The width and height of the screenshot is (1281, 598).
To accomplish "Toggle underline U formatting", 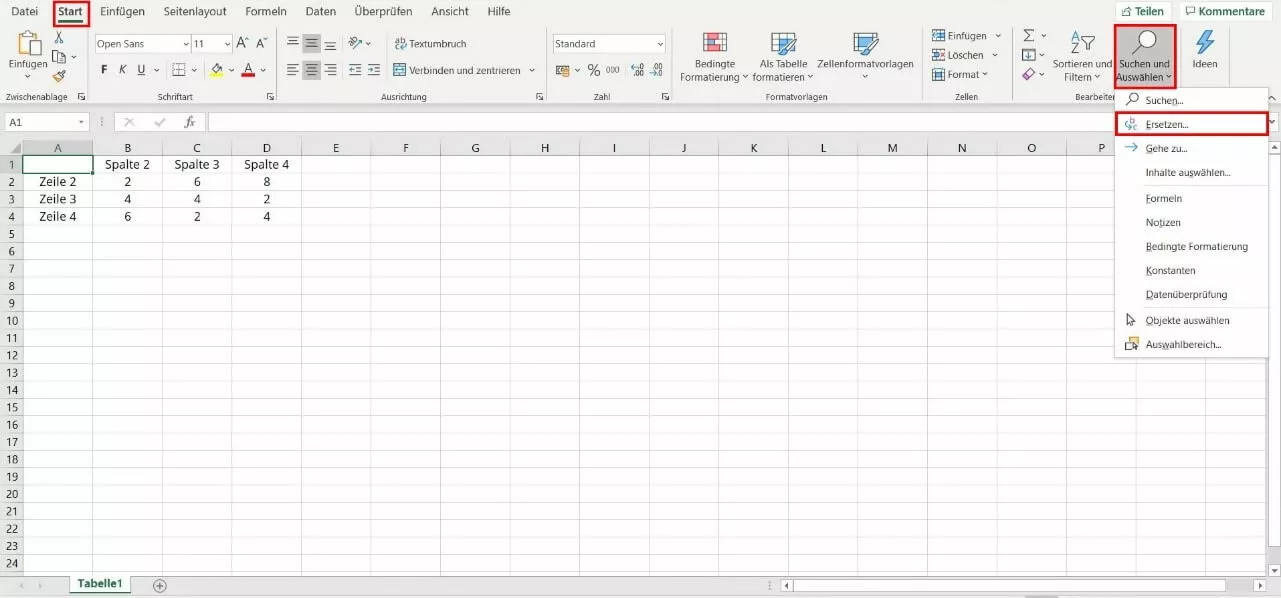I will click(141, 70).
